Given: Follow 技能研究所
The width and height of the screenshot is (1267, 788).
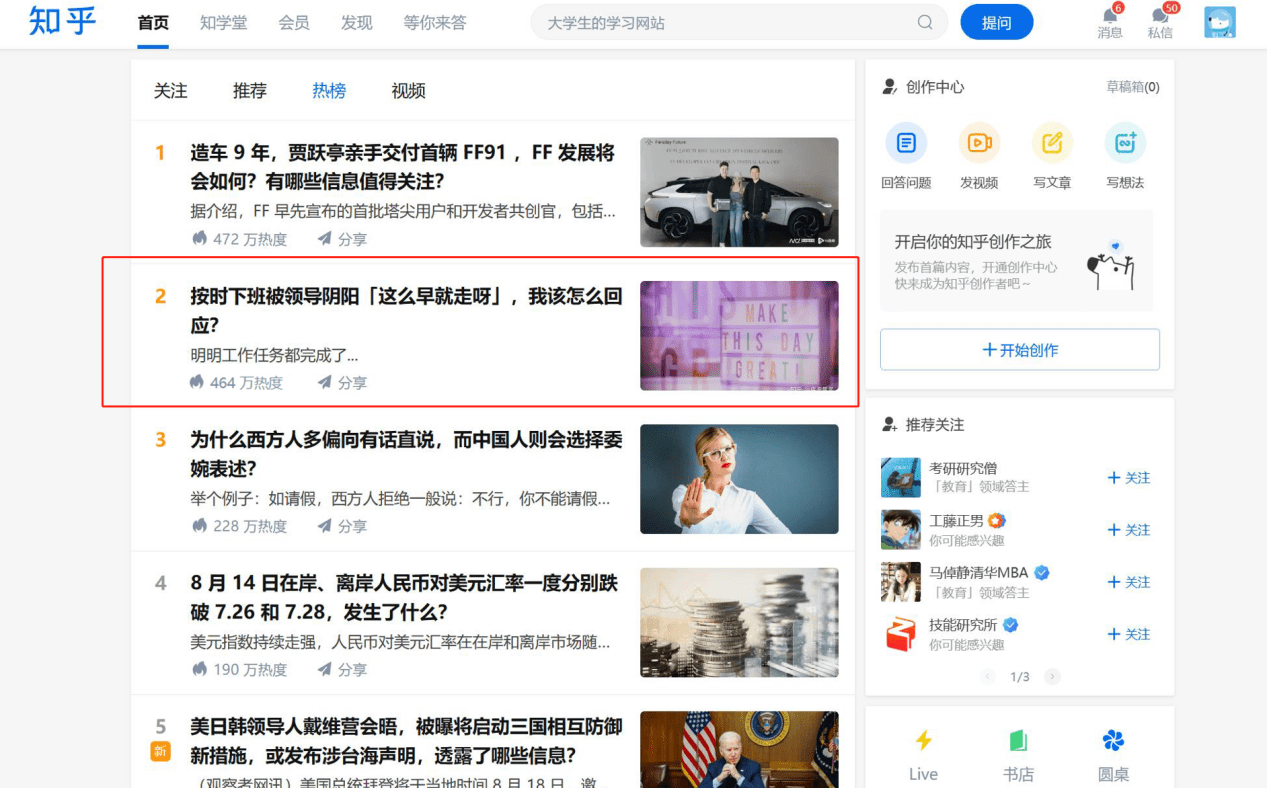Looking at the screenshot, I should coord(1129,634).
